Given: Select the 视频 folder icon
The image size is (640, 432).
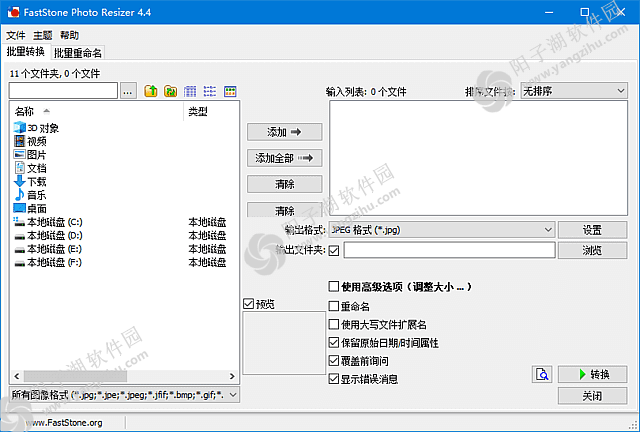Looking at the screenshot, I should point(20,141).
